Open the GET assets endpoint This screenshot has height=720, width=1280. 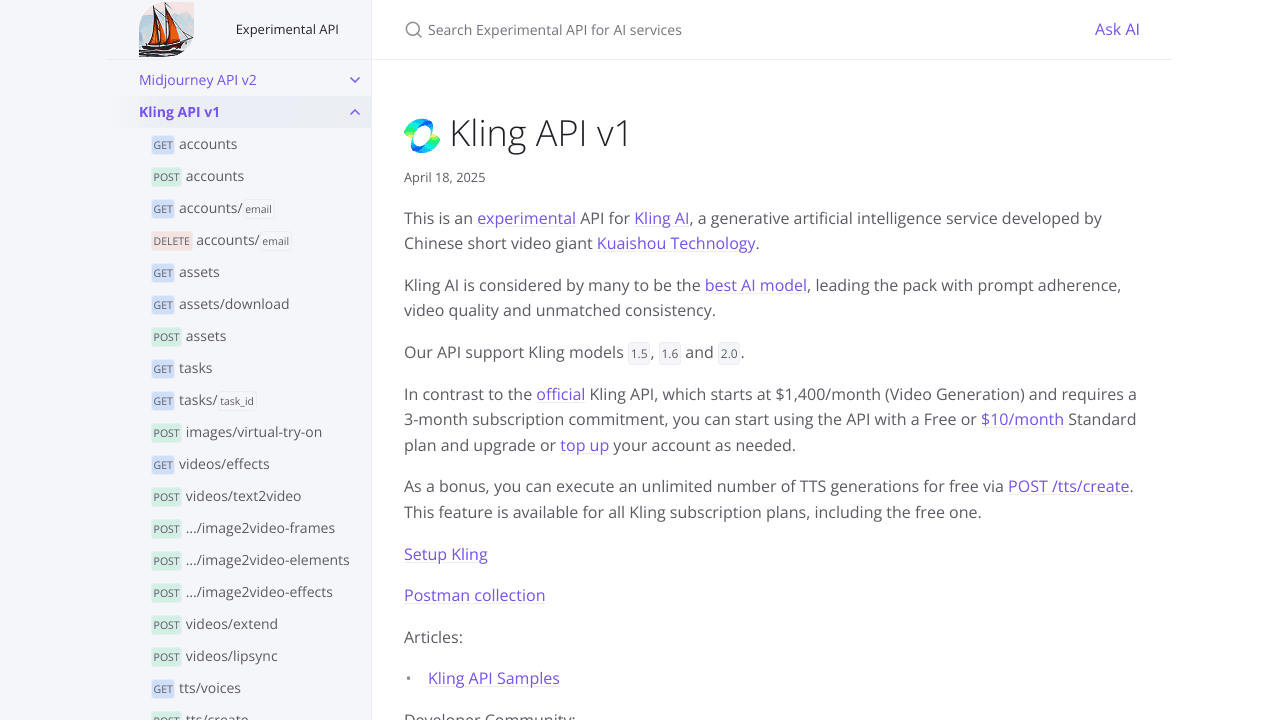(186, 272)
